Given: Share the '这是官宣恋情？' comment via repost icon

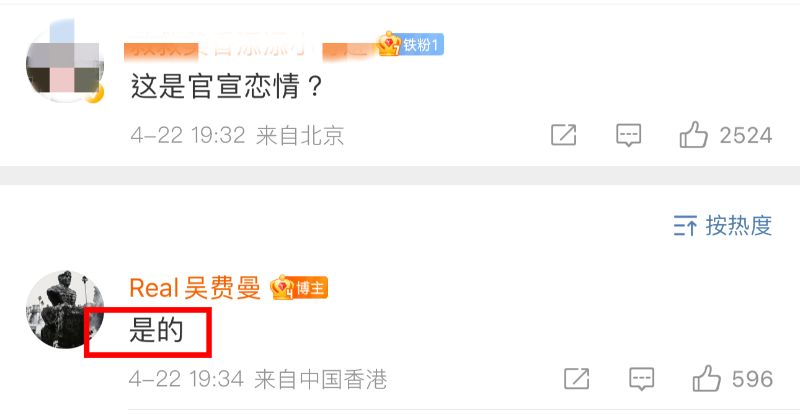Looking at the screenshot, I should [x=564, y=135].
